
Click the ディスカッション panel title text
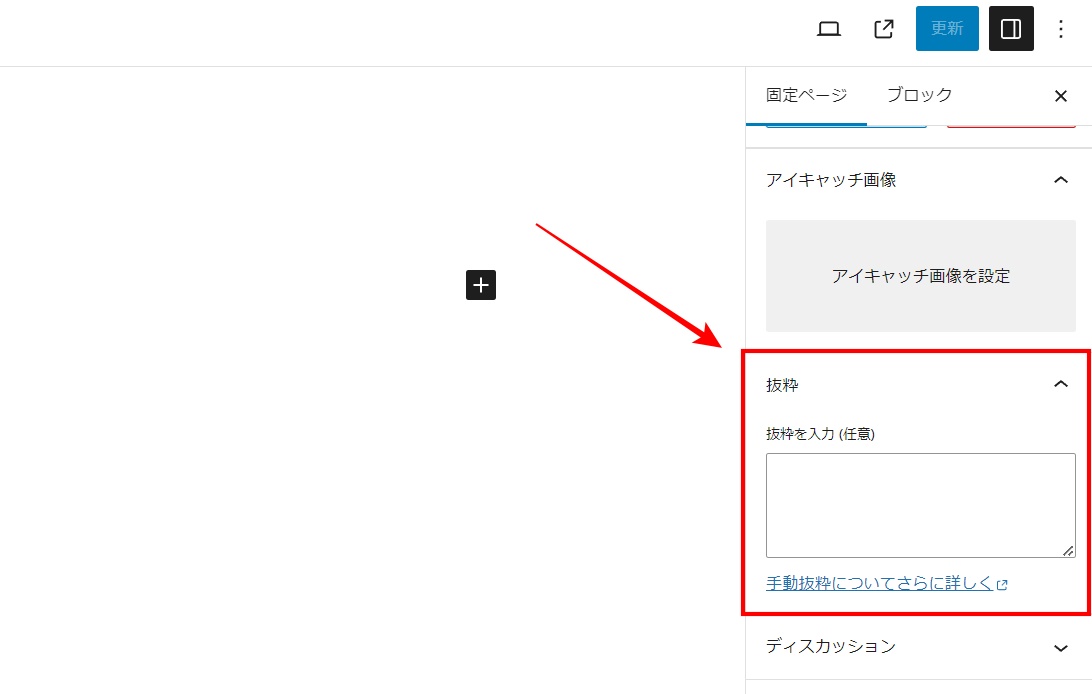tap(831, 647)
